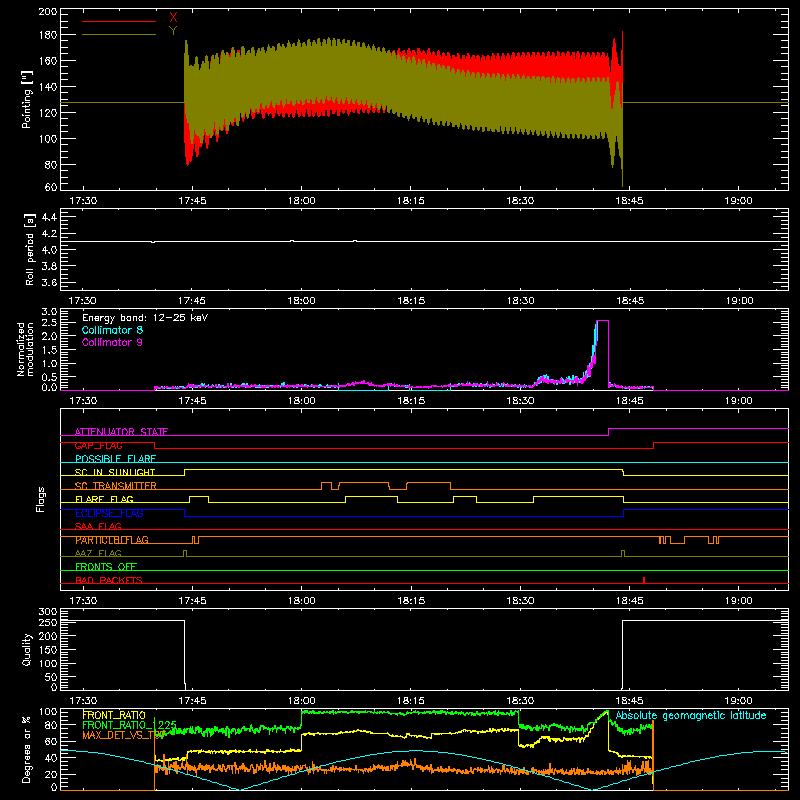
Task: Click the 3.8 tick on Roll period axis
Action: pos(49,266)
